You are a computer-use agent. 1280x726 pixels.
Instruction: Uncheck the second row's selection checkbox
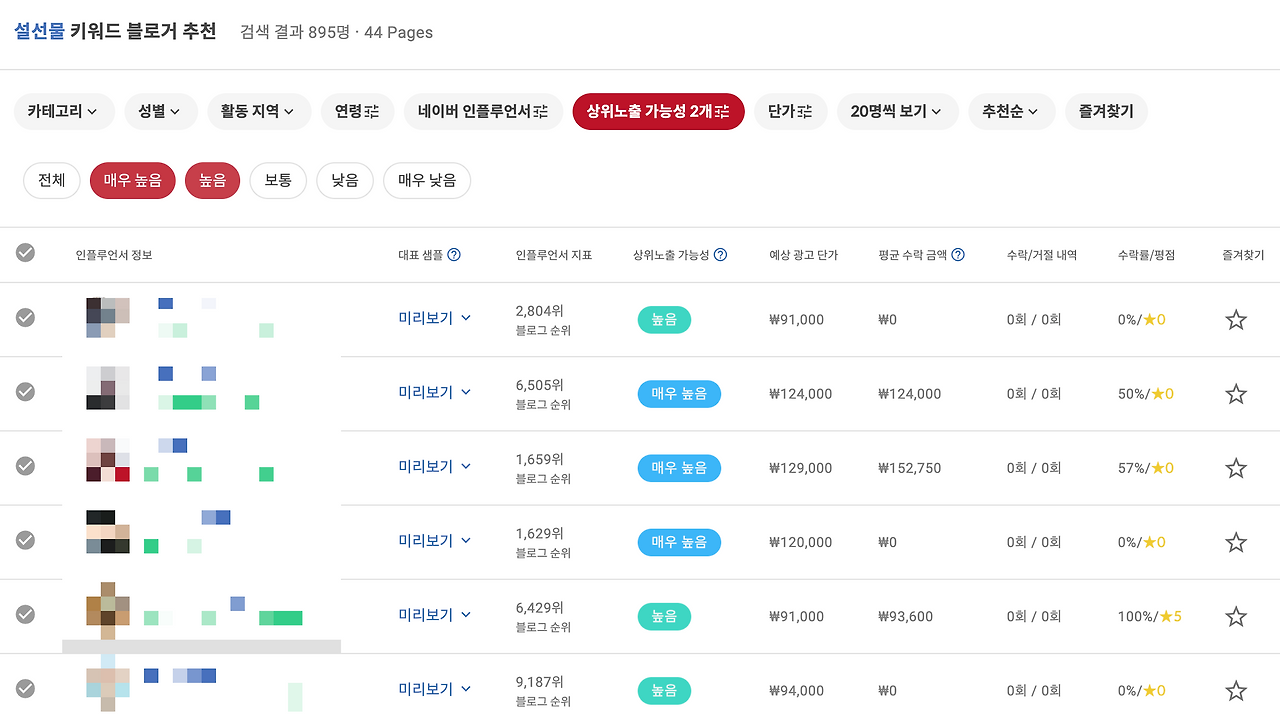click(25, 392)
